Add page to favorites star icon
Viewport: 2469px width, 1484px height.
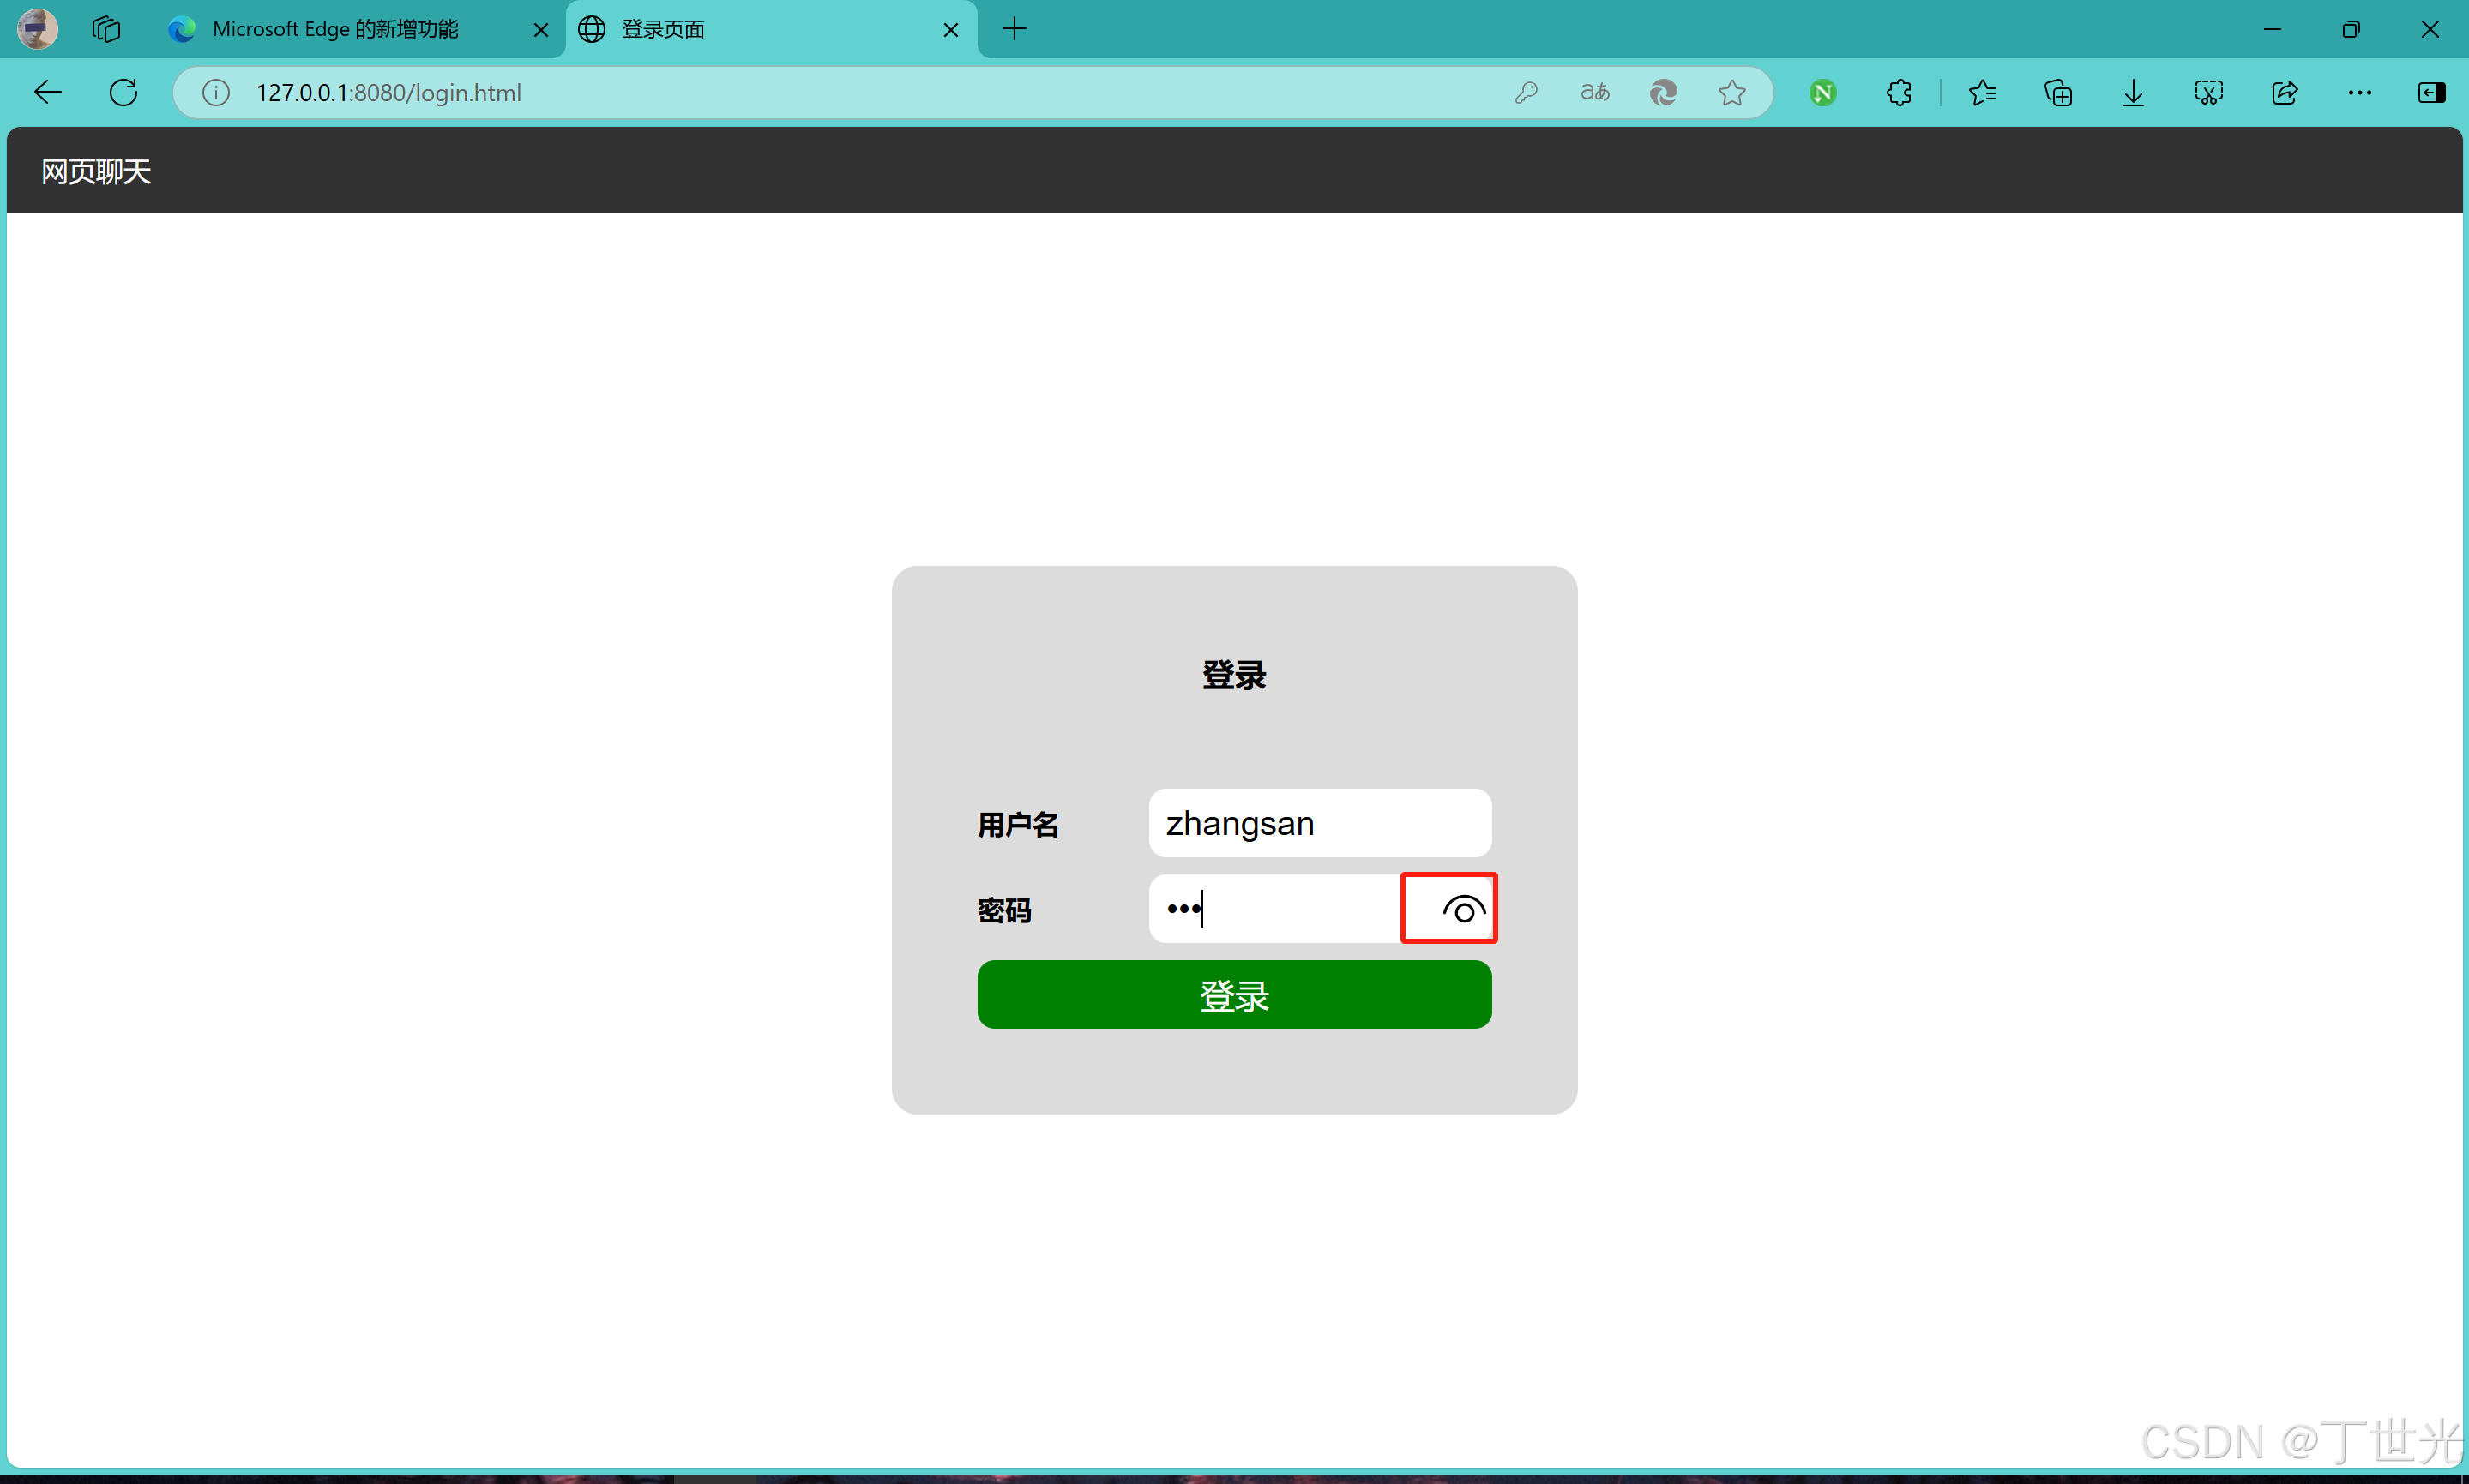tap(1732, 93)
